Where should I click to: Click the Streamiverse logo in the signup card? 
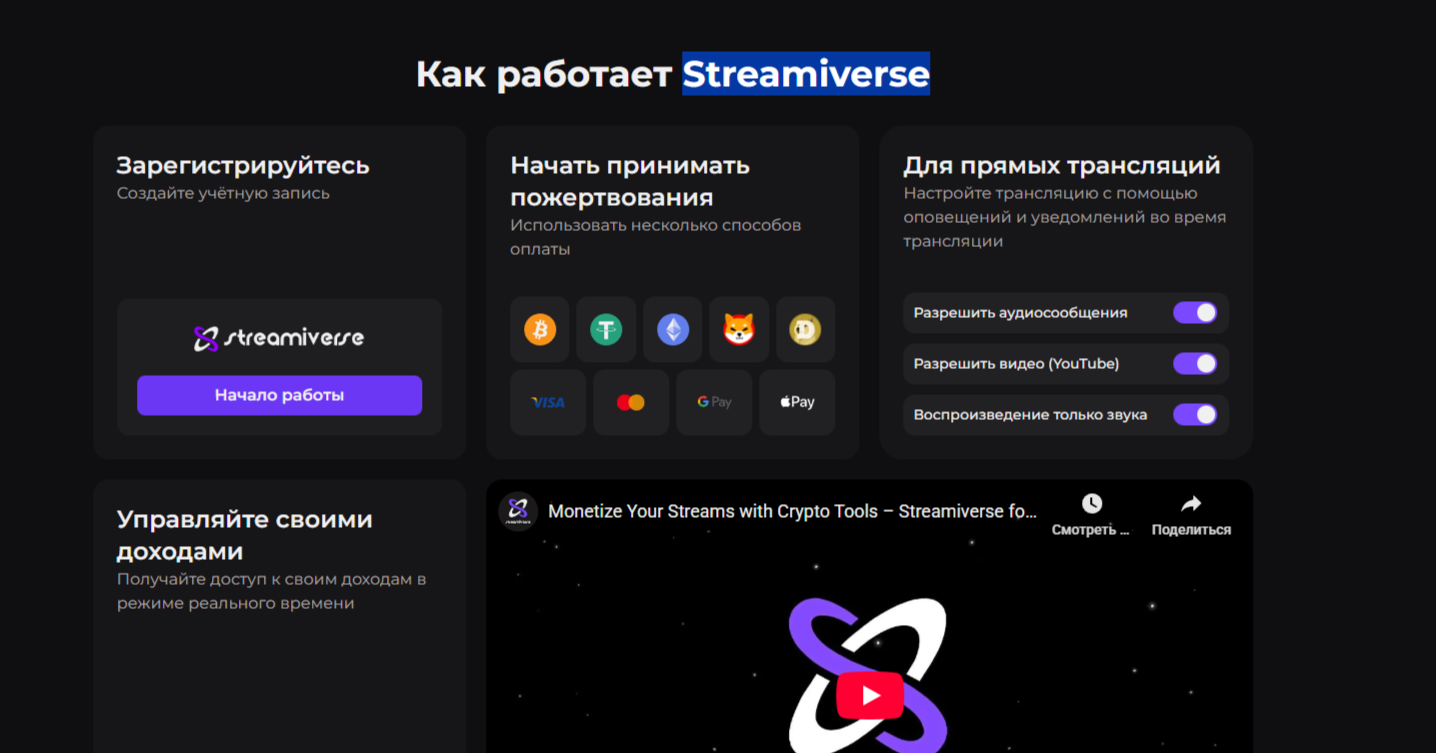[x=279, y=337]
